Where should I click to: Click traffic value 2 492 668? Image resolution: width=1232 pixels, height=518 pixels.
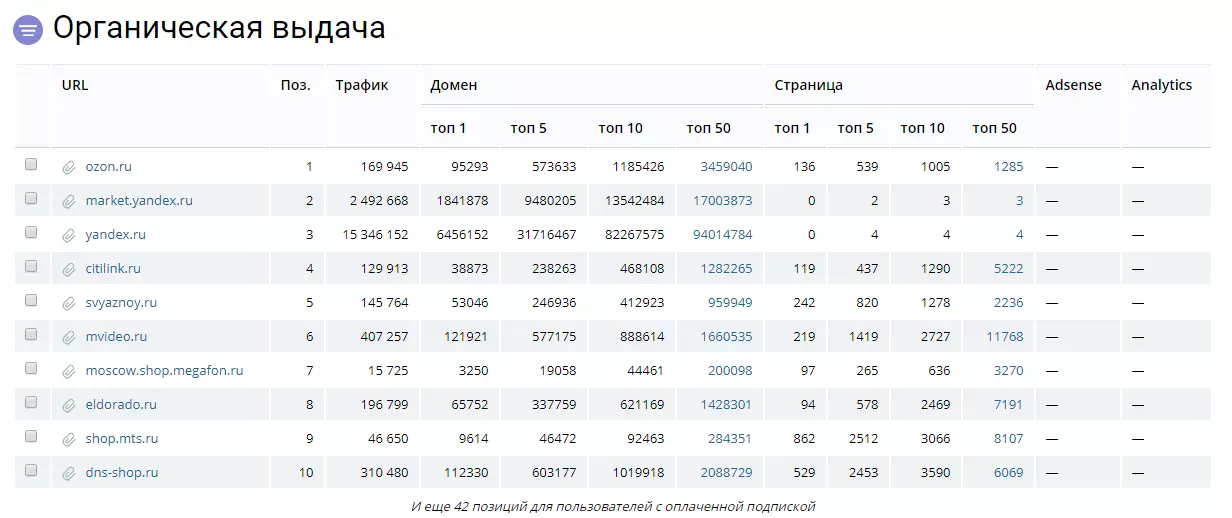click(378, 201)
